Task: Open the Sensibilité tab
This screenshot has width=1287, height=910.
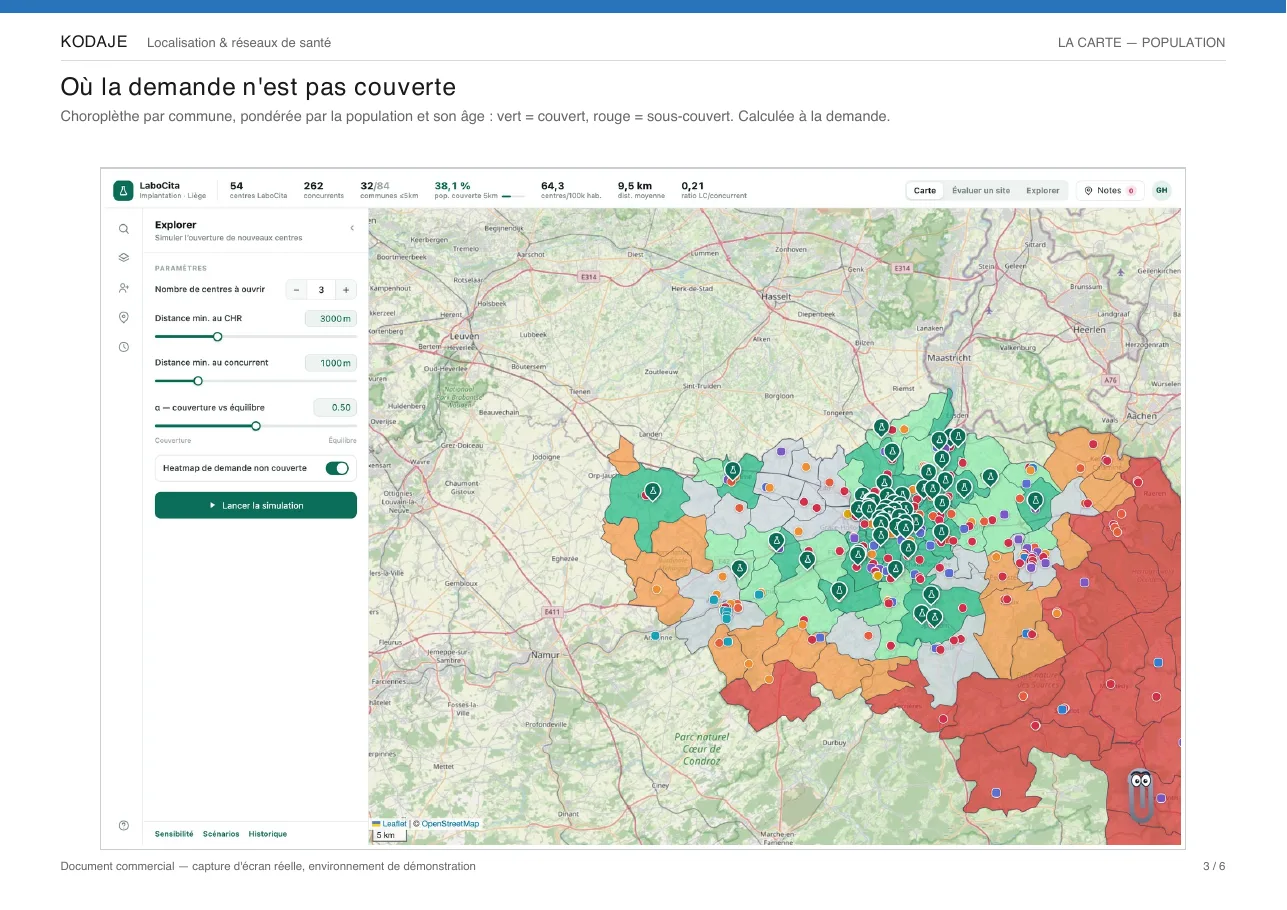Action: coord(174,834)
